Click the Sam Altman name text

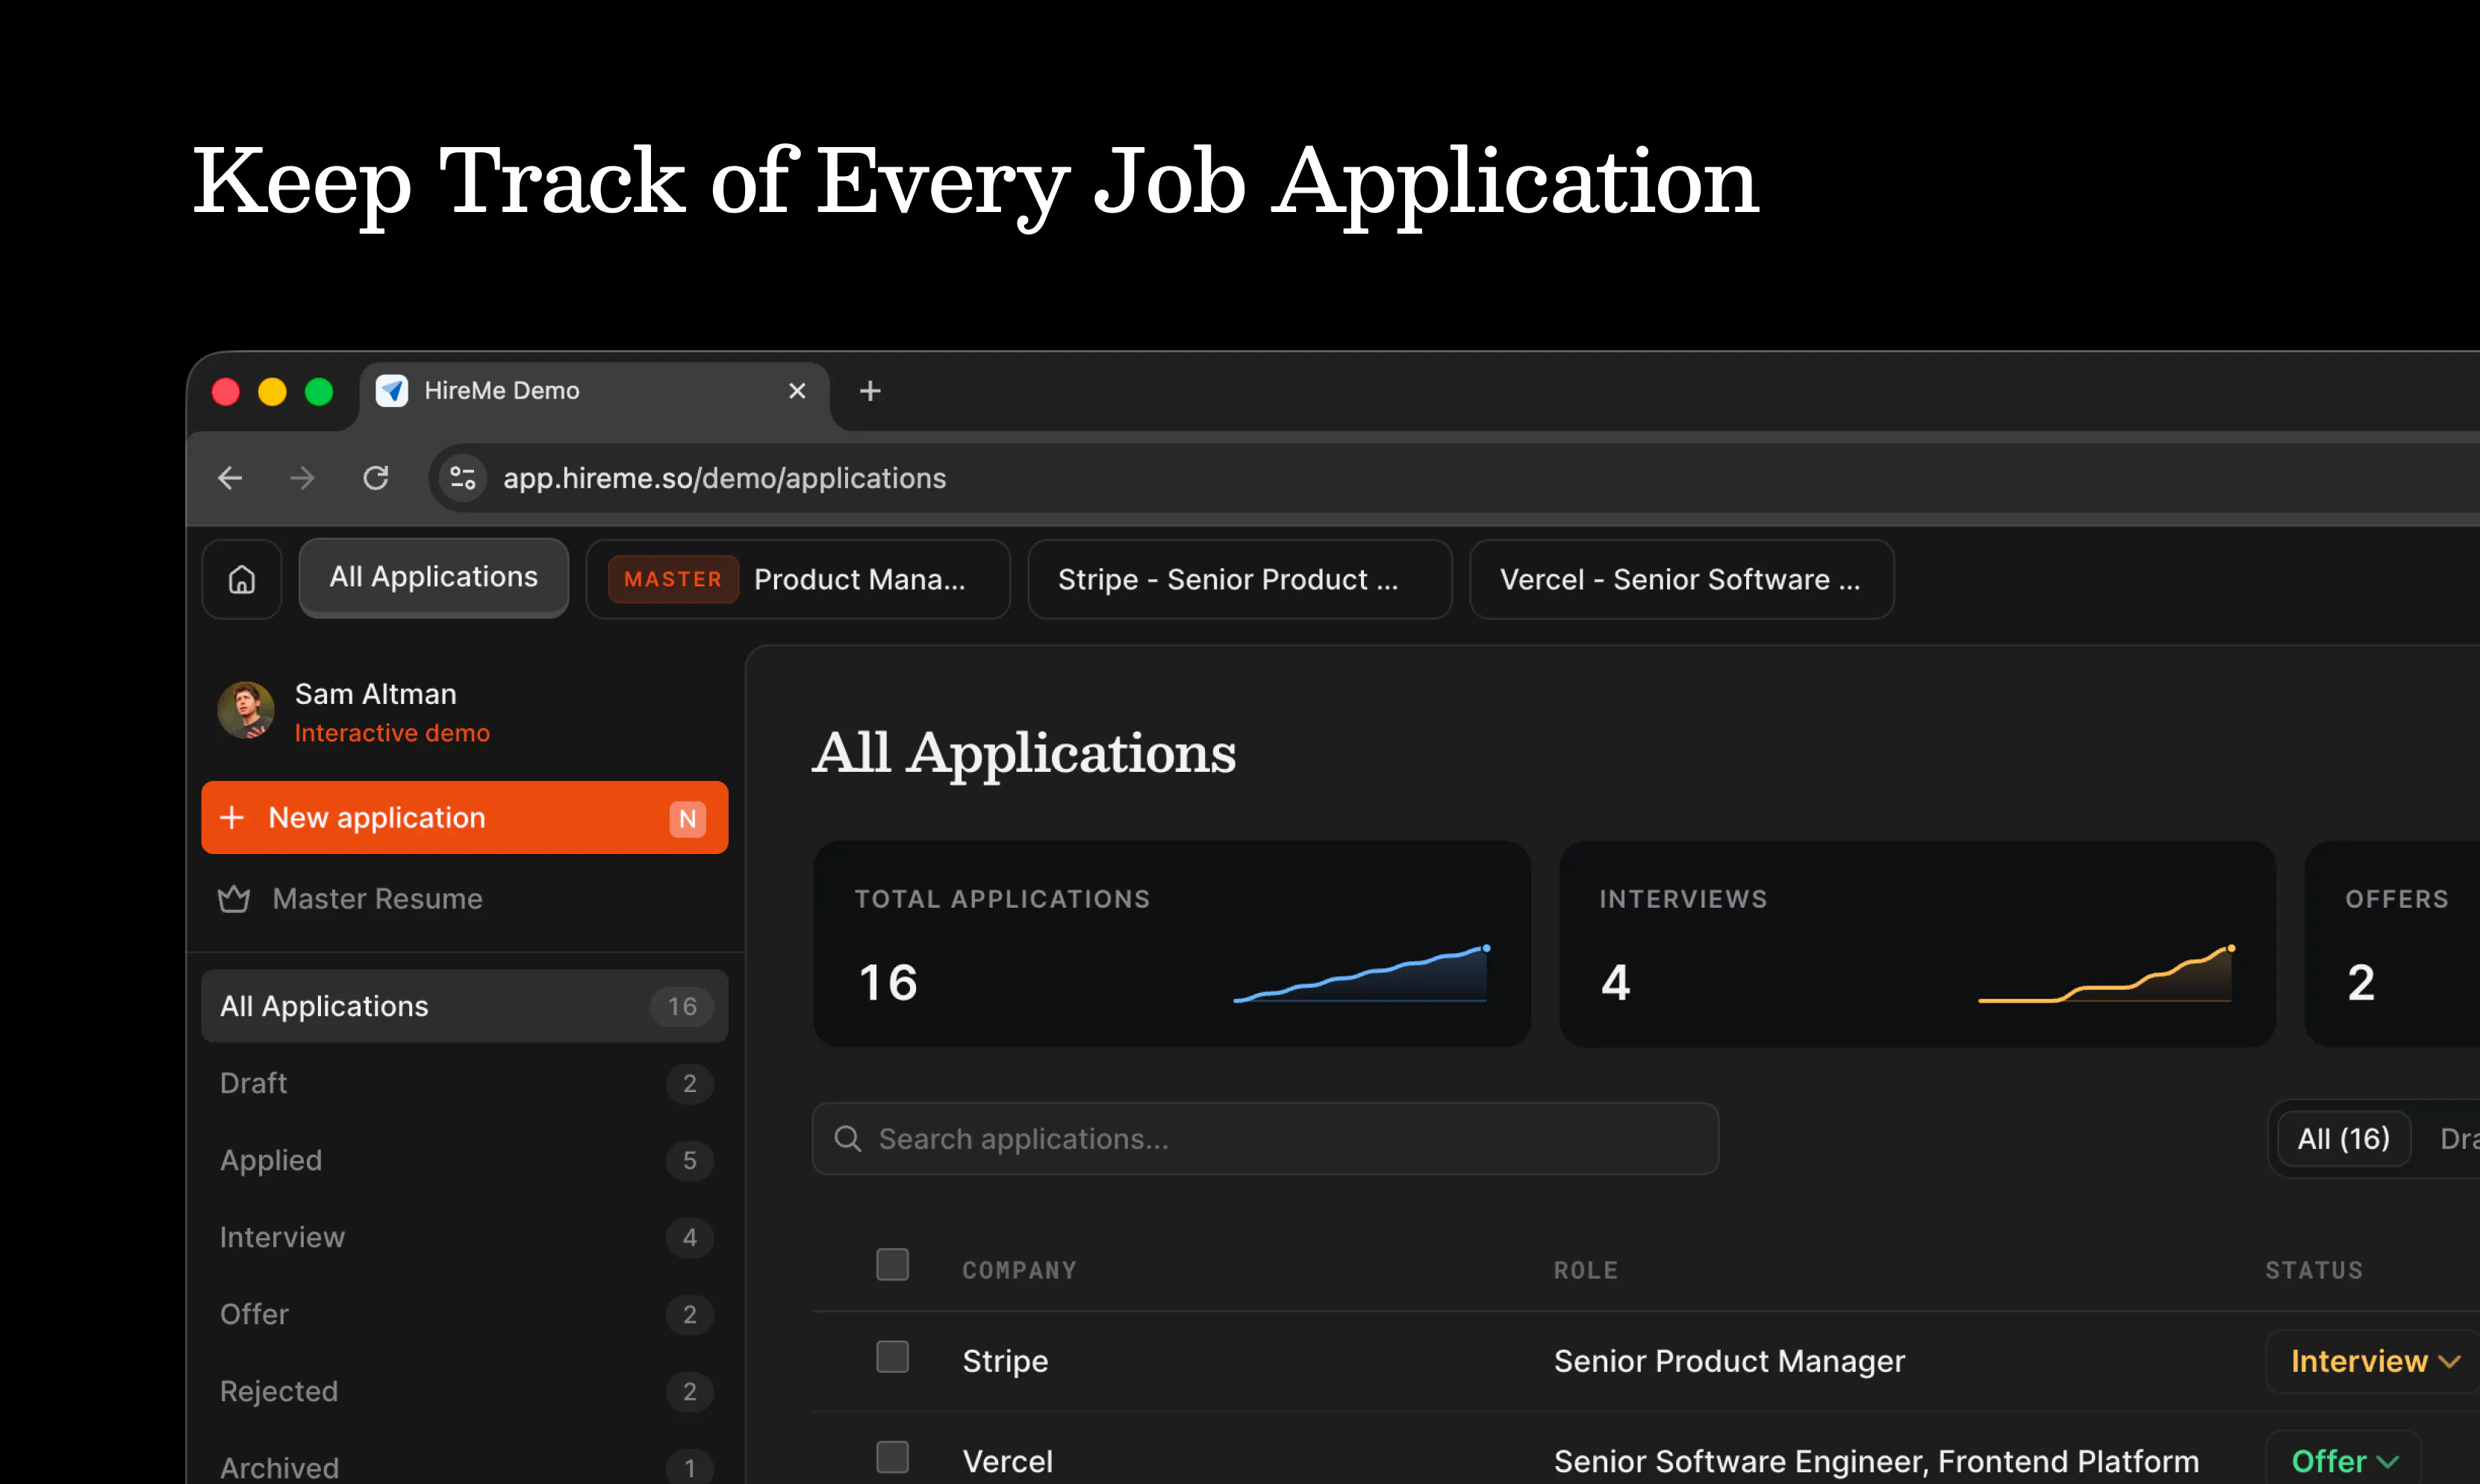[x=376, y=694]
